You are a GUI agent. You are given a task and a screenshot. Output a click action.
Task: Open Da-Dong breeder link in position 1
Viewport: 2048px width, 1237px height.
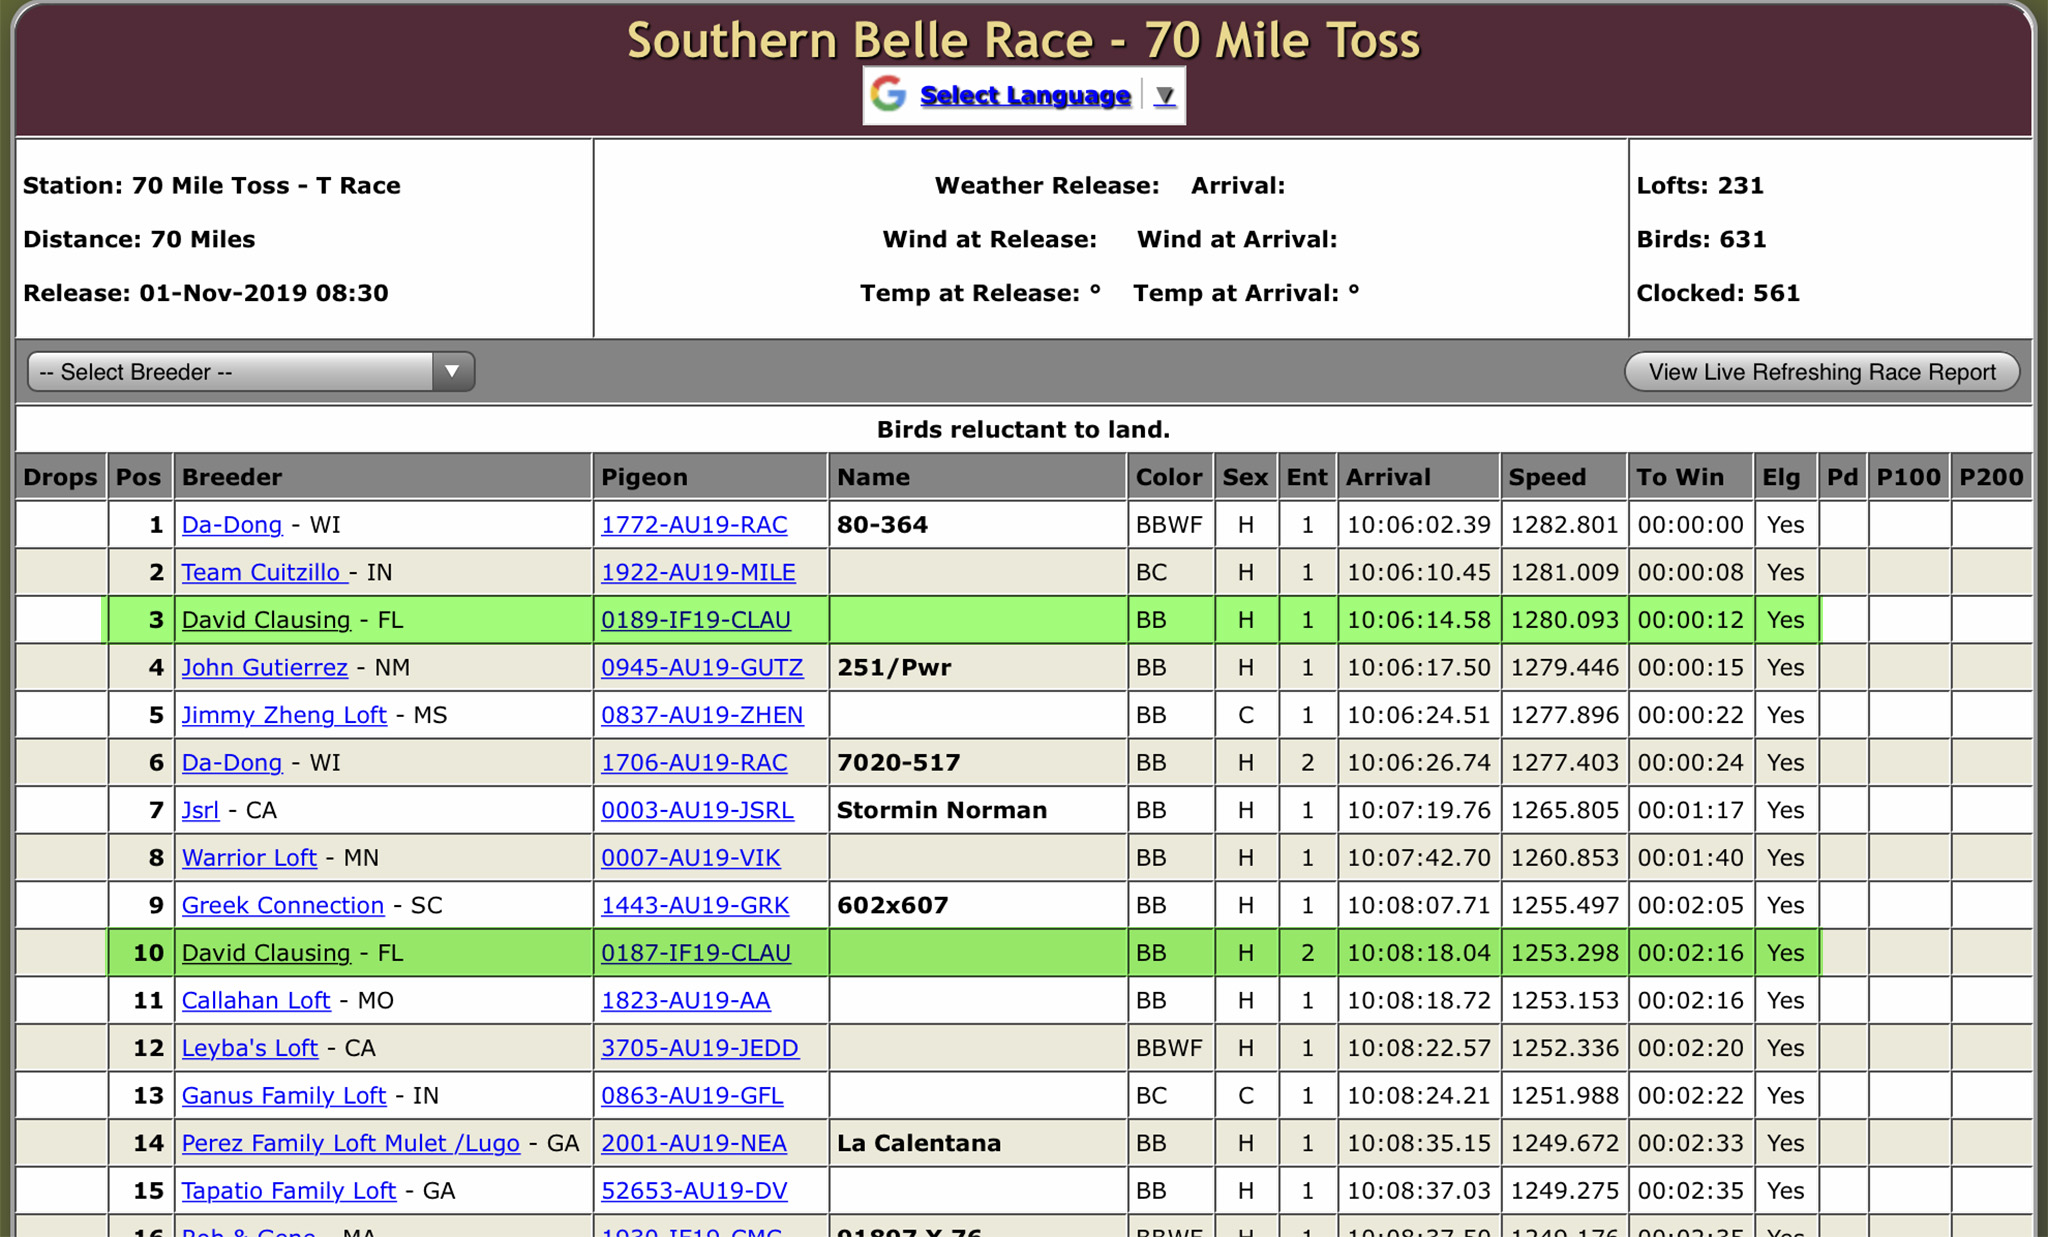(231, 525)
